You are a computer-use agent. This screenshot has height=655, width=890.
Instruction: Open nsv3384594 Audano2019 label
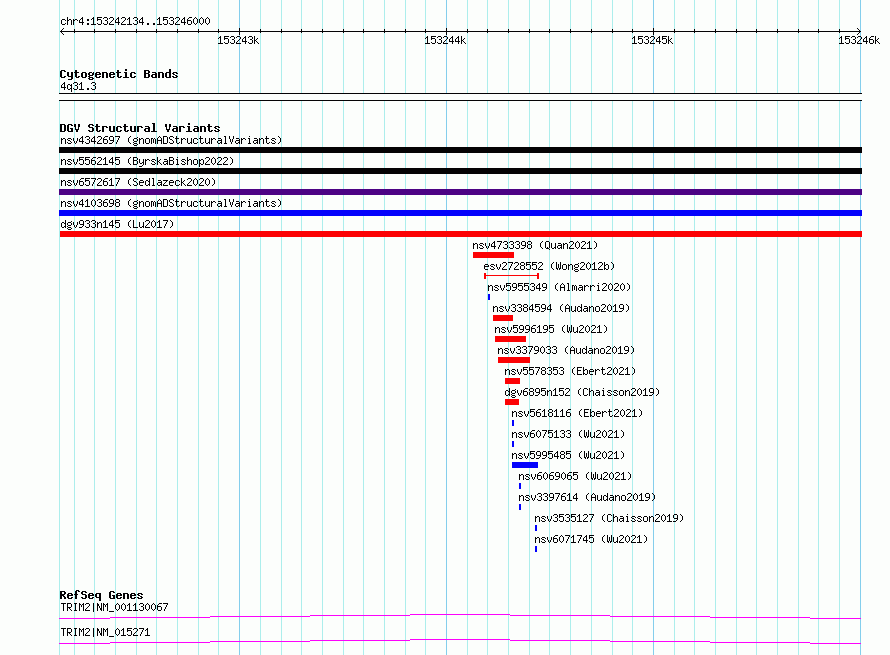[x=561, y=308]
